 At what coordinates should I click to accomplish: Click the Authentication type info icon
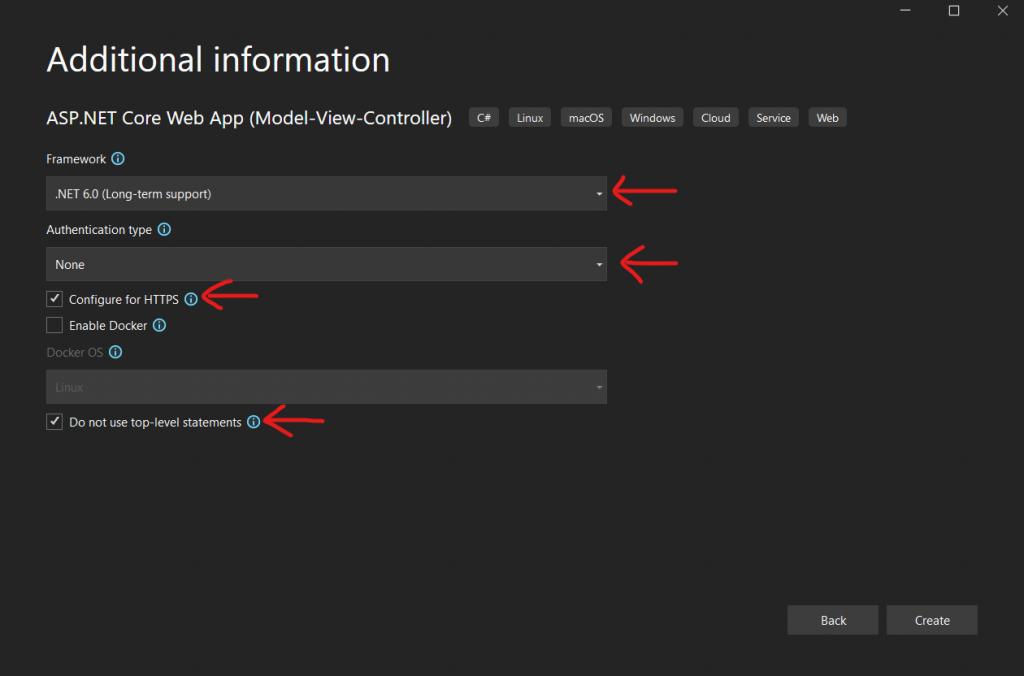pyautogui.click(x=164, y=230)
